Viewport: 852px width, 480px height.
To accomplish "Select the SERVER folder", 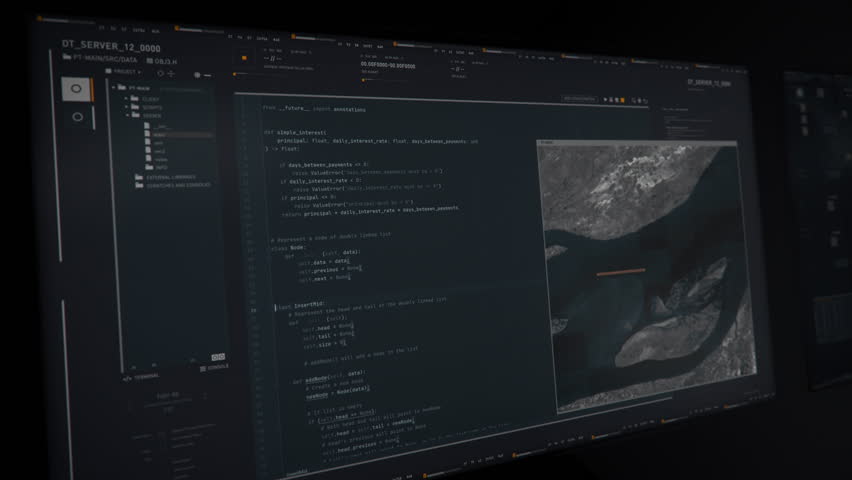I will pyautogui.click(x=147, y=115).
